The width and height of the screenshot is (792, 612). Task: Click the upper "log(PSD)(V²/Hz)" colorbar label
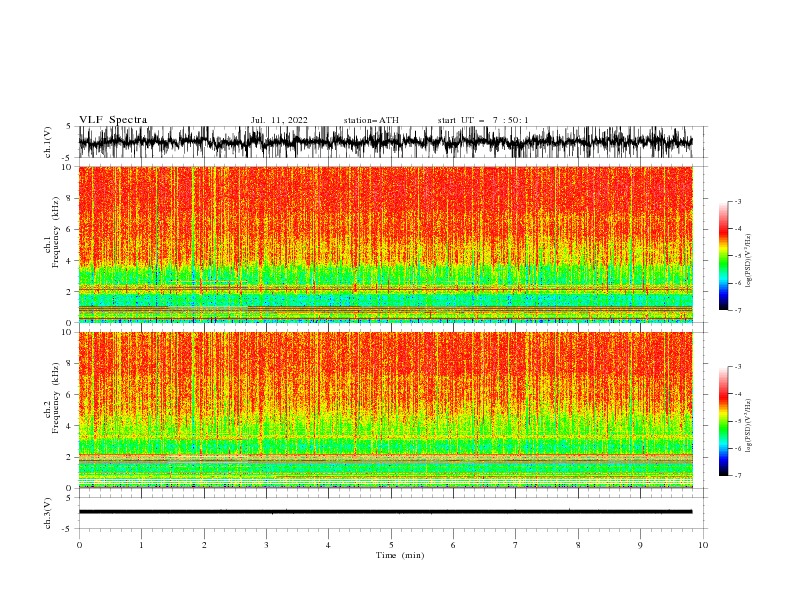(x=748, y=261)
